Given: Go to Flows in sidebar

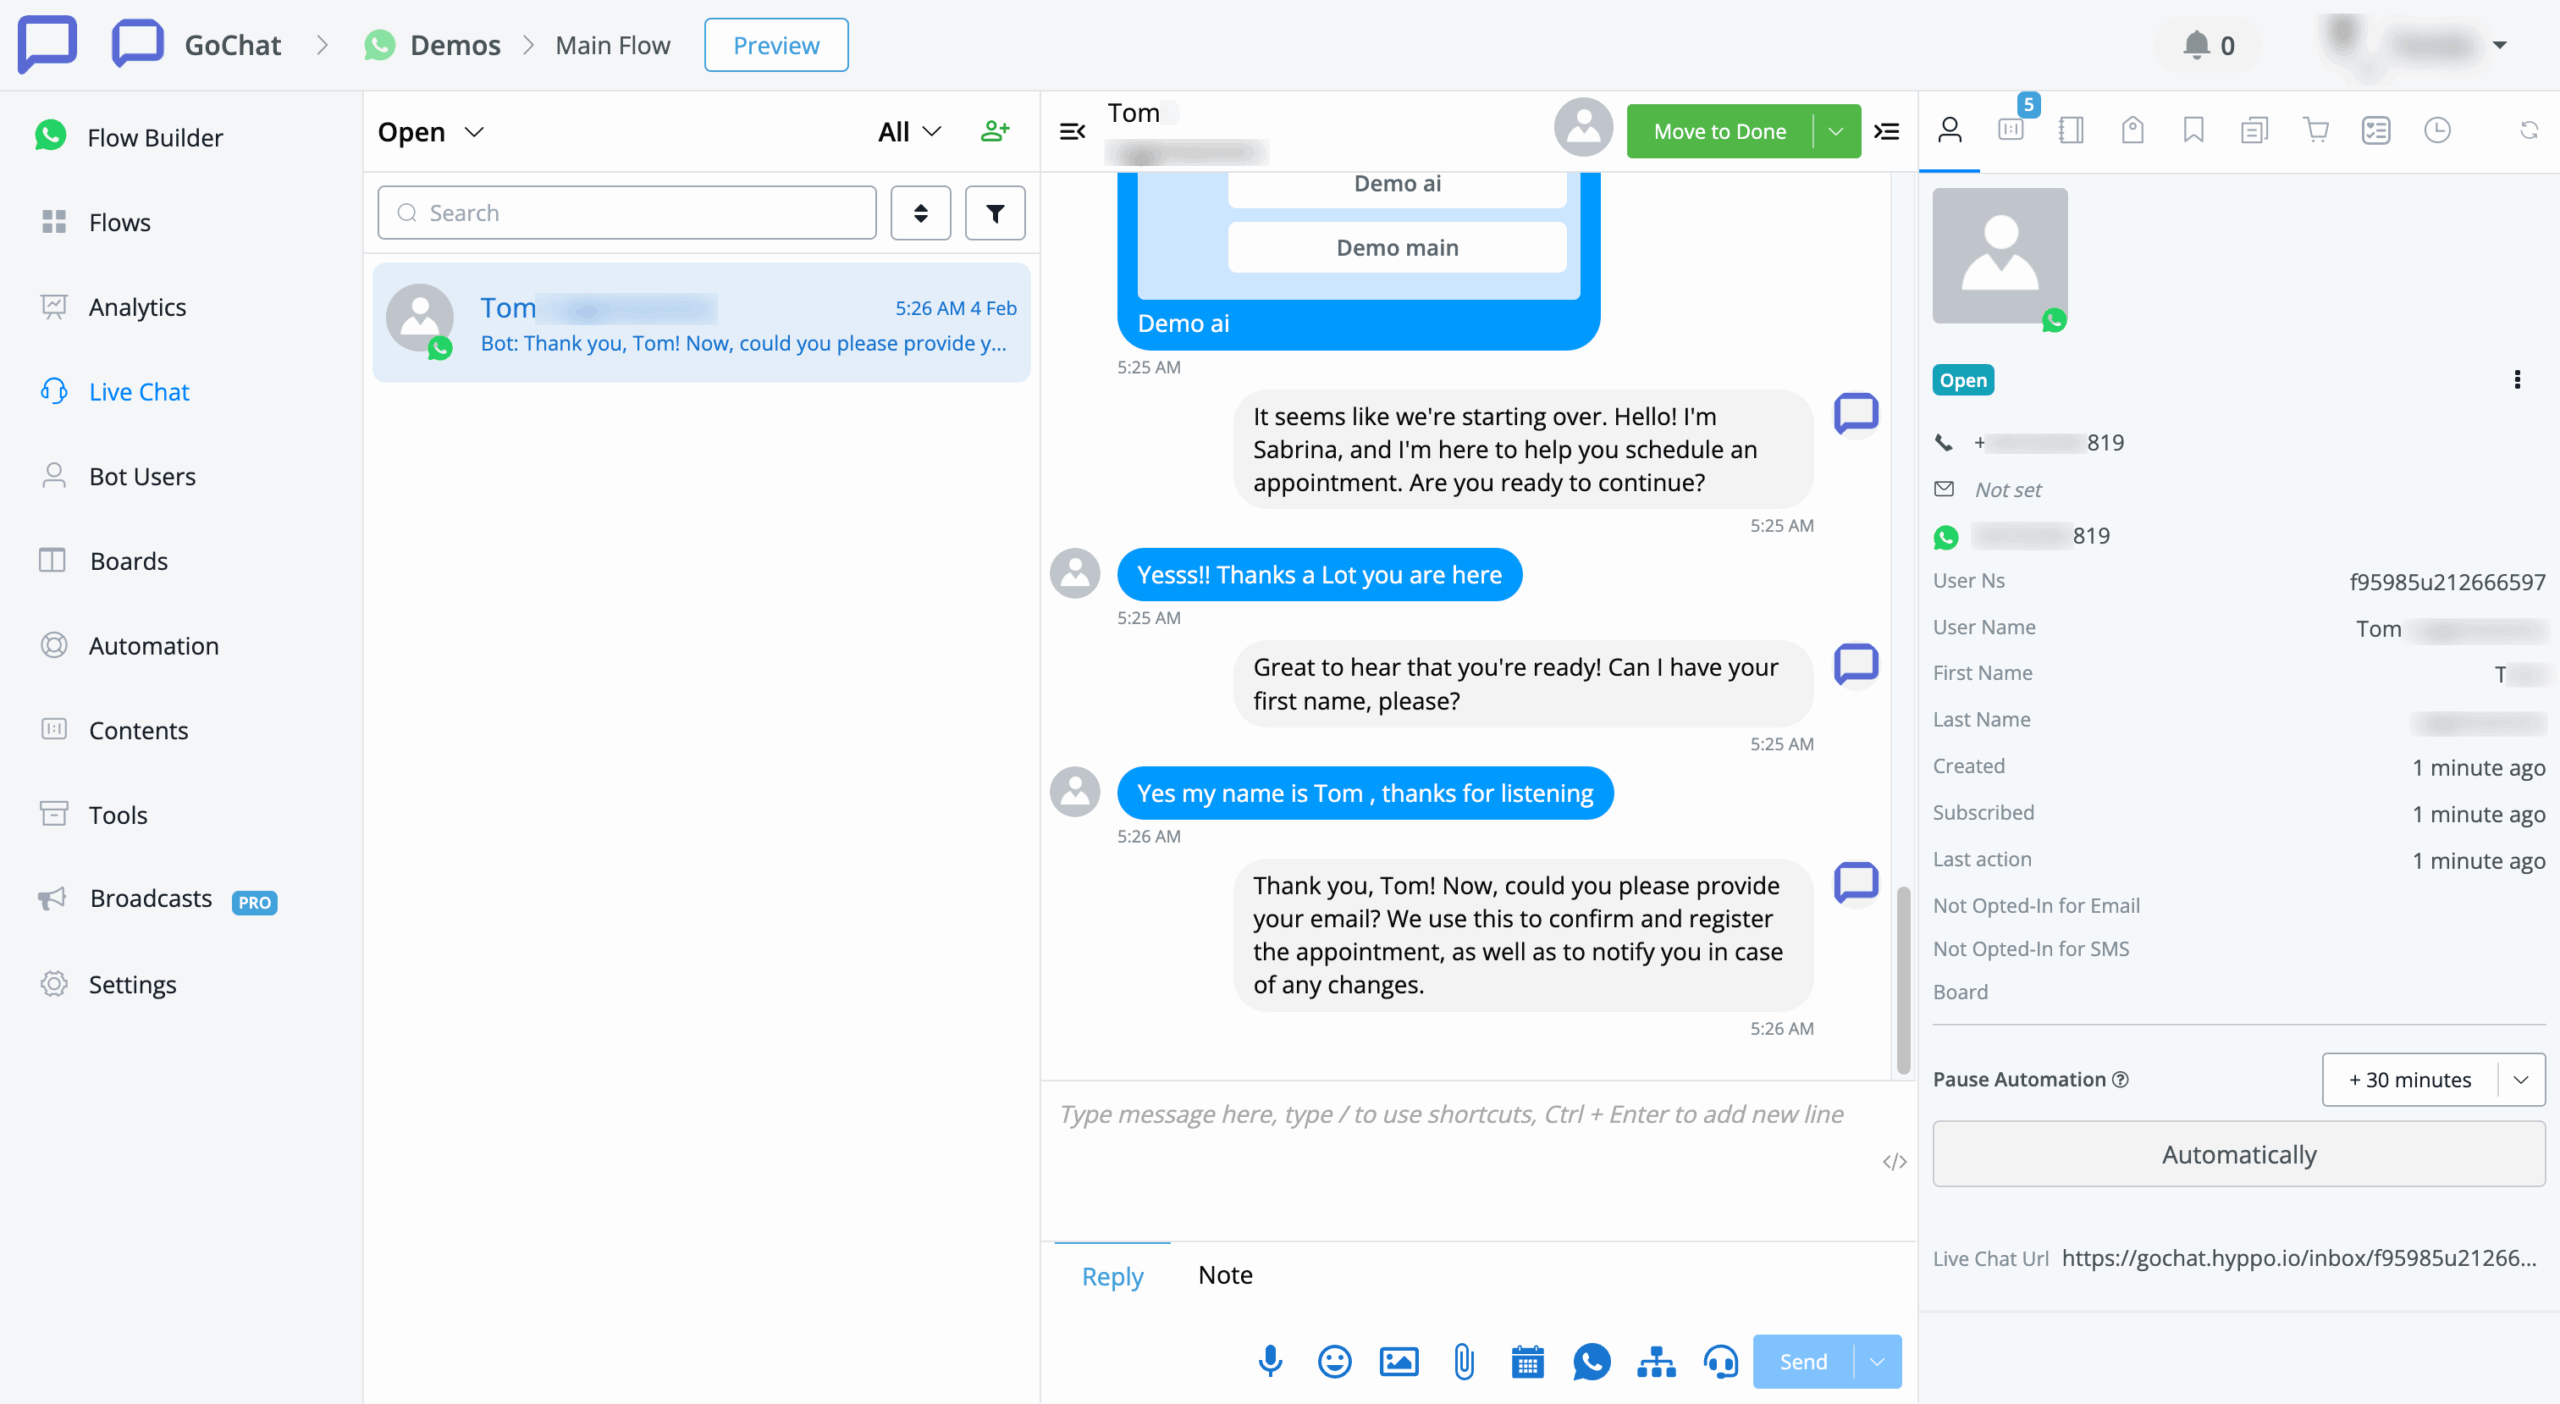Looking at the screenshot, I should 96,222.
